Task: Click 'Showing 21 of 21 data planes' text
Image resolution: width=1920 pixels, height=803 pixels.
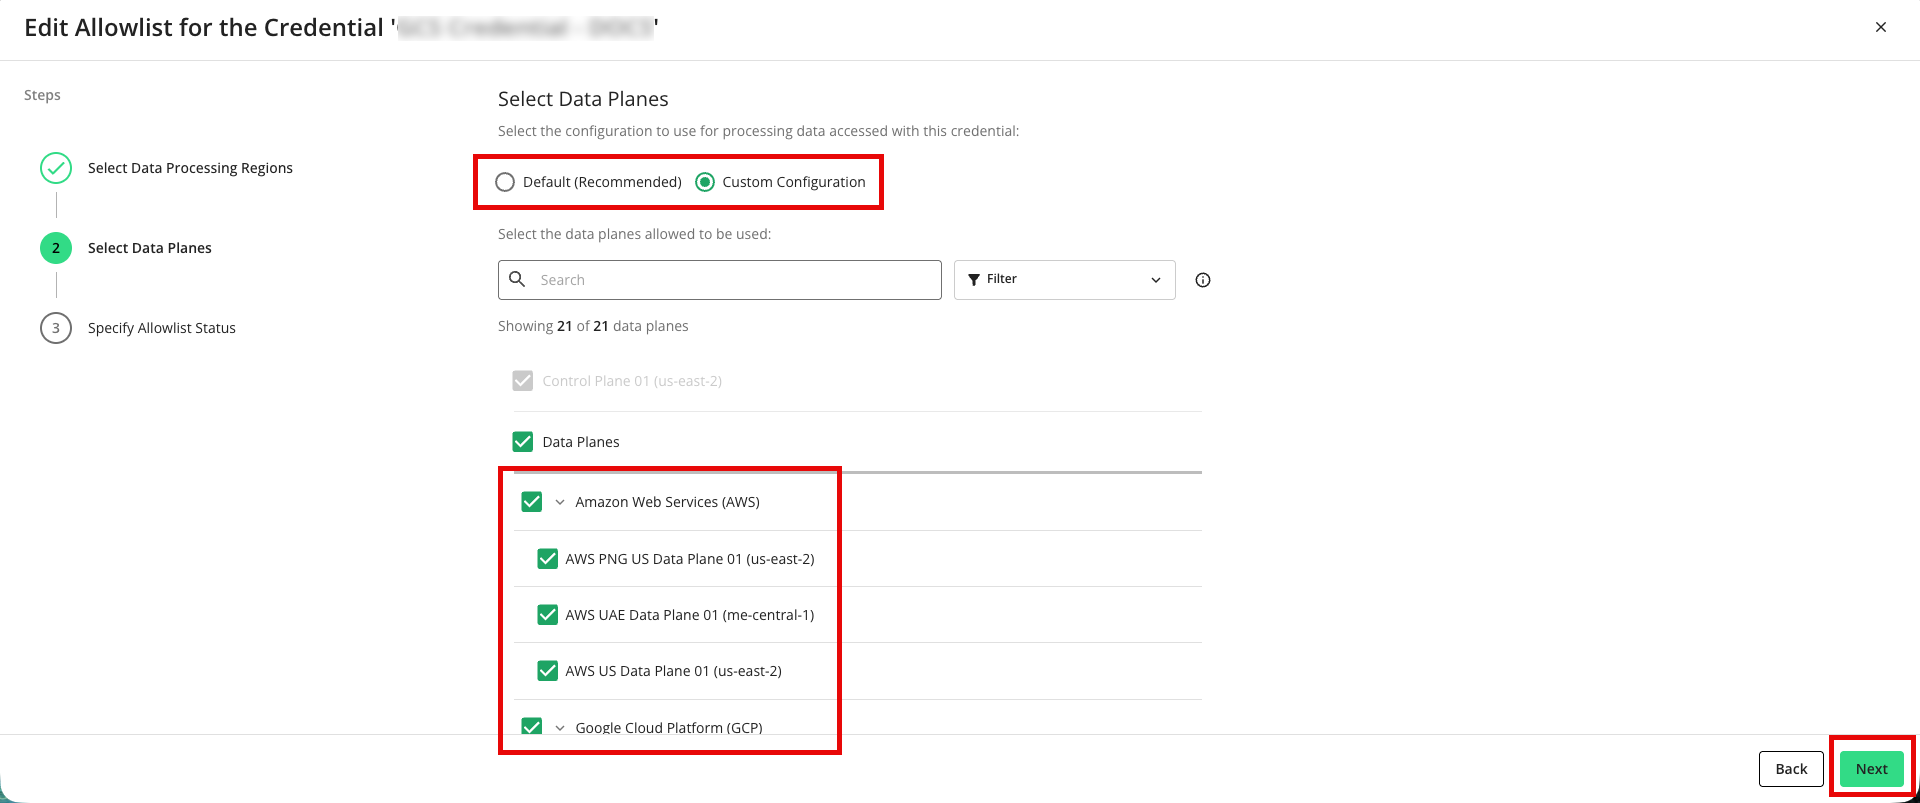Action: (593, 326)
